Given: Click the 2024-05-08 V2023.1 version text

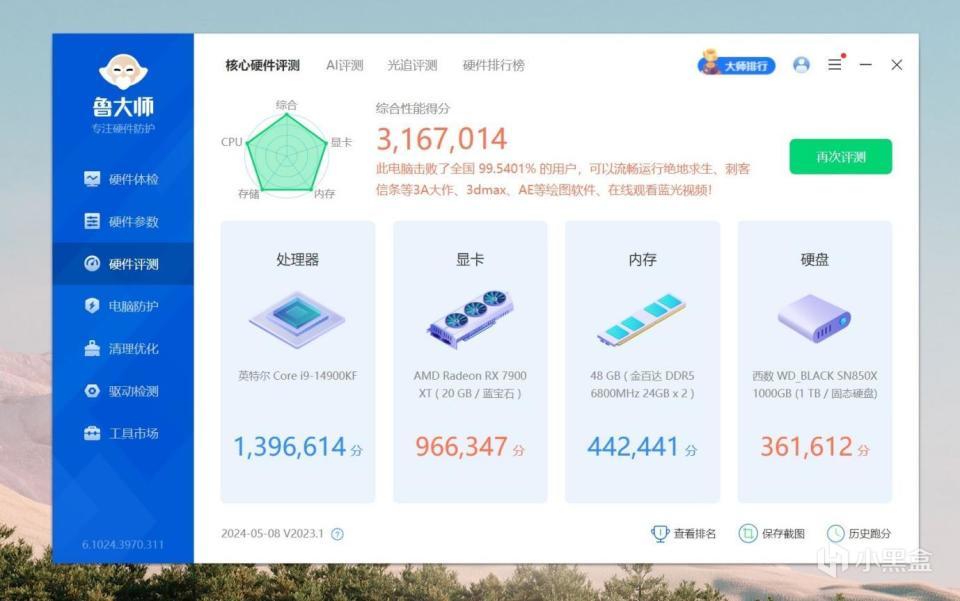Looking at the screenshot, I should click(272, 534).
